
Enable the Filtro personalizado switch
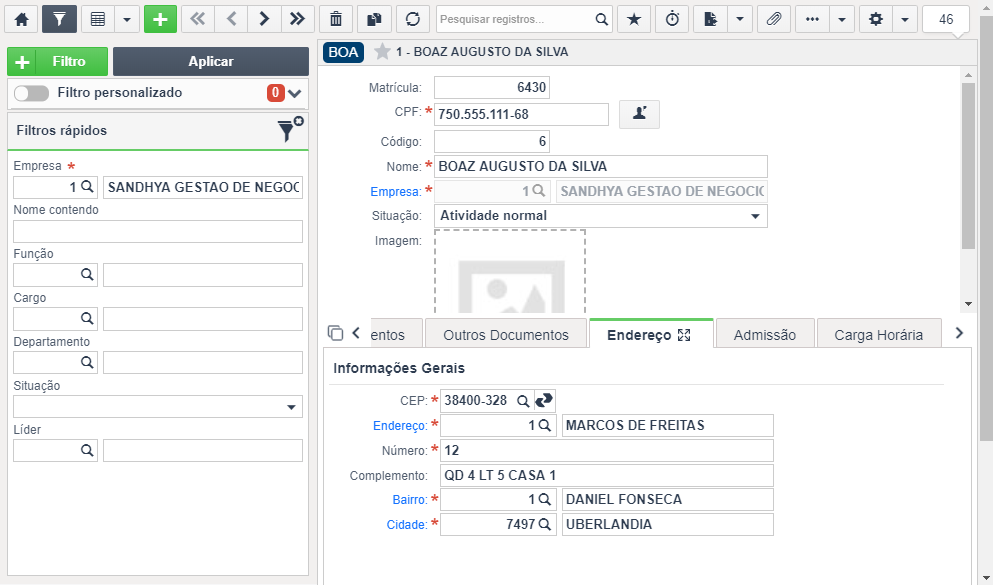(x=31, y=93)
